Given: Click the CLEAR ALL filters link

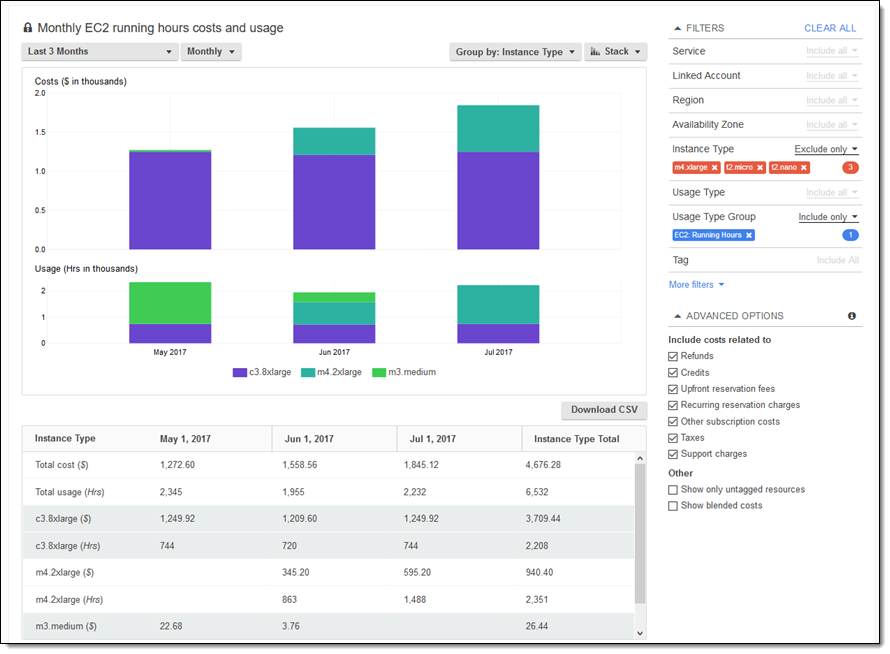Looking at the screenshot, I should (x=830, y=29).
